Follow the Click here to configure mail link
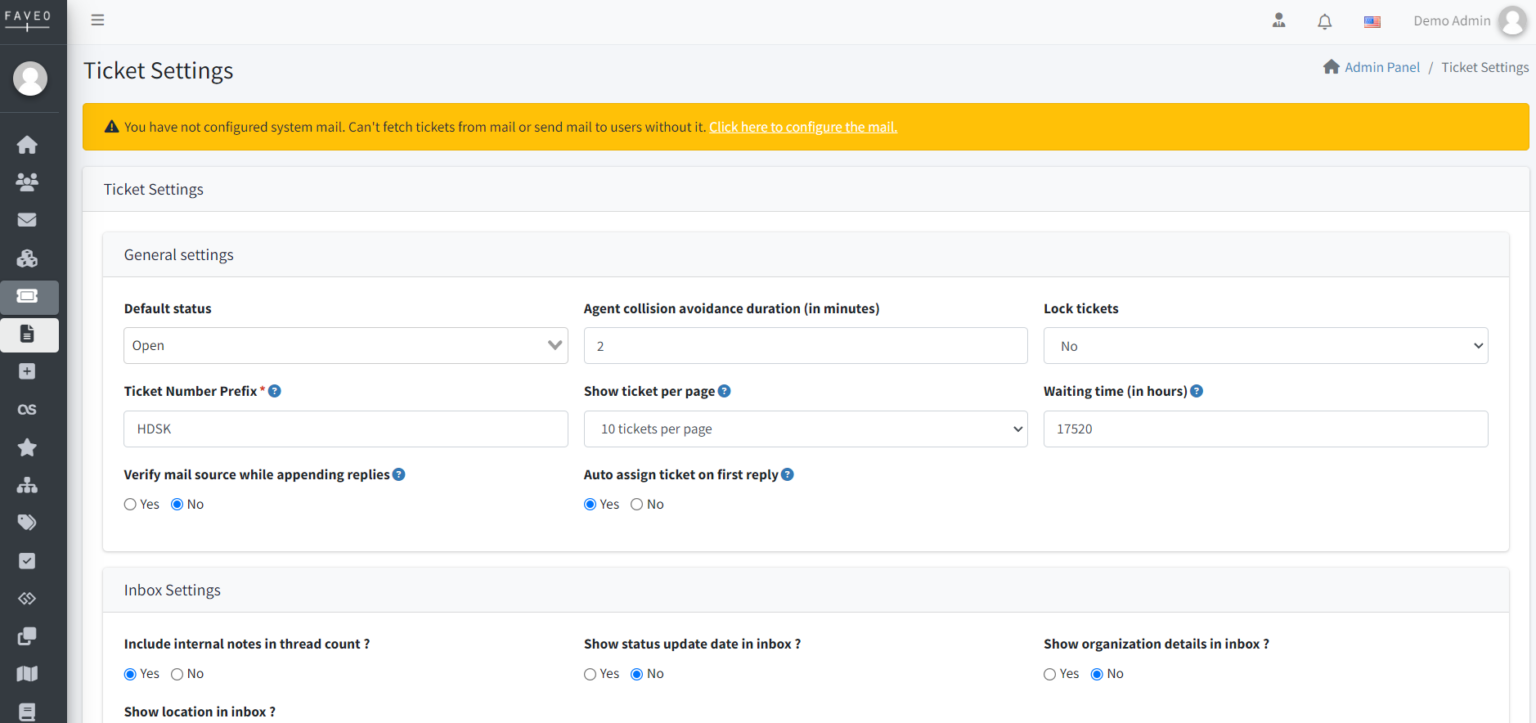The width and height of the screenshot is (1536, 723). pyautogui.click(x=802, y=127)
